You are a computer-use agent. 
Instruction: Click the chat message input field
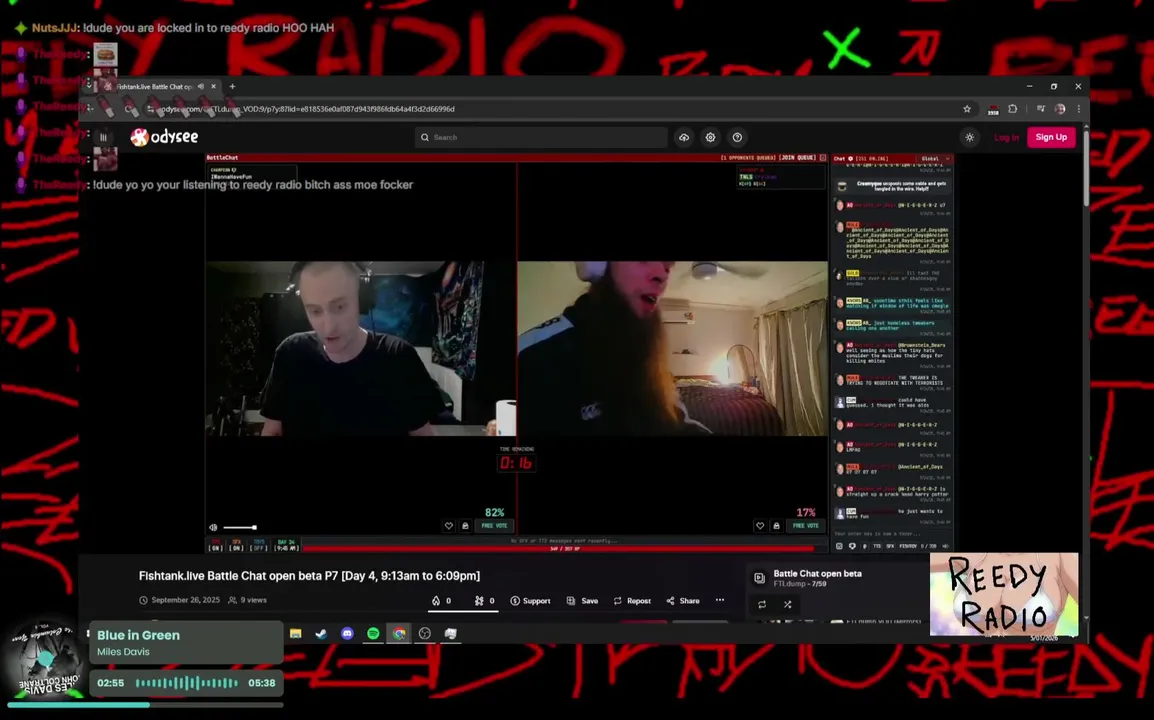pyautogui.click(x=892, y=534)
